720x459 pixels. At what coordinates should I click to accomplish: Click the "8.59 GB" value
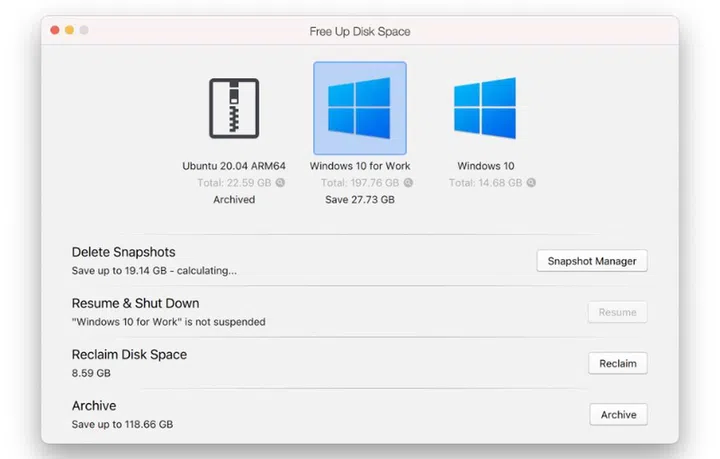tap(91, 373)
